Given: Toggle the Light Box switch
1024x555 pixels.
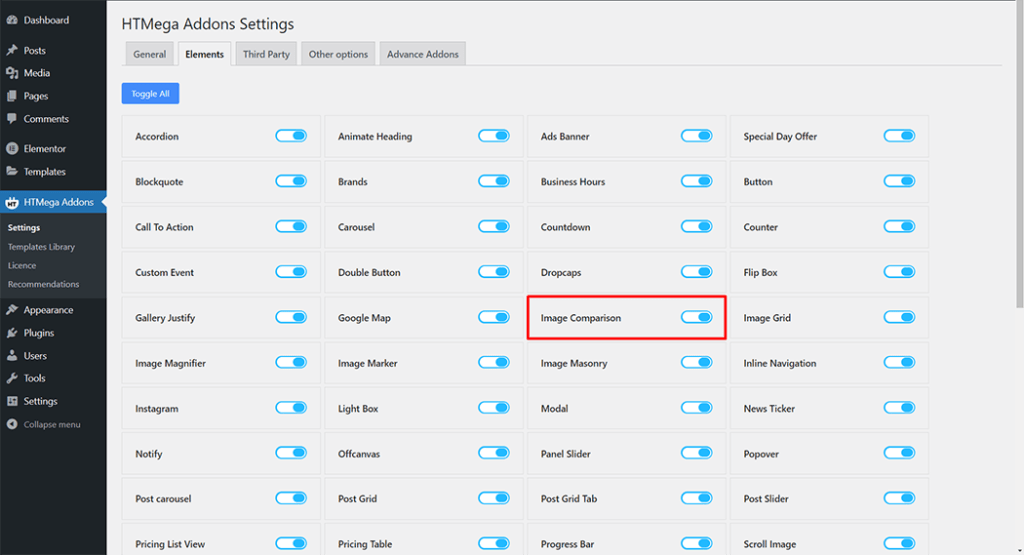Looking at the screenshot, I should tap(494, 408).
